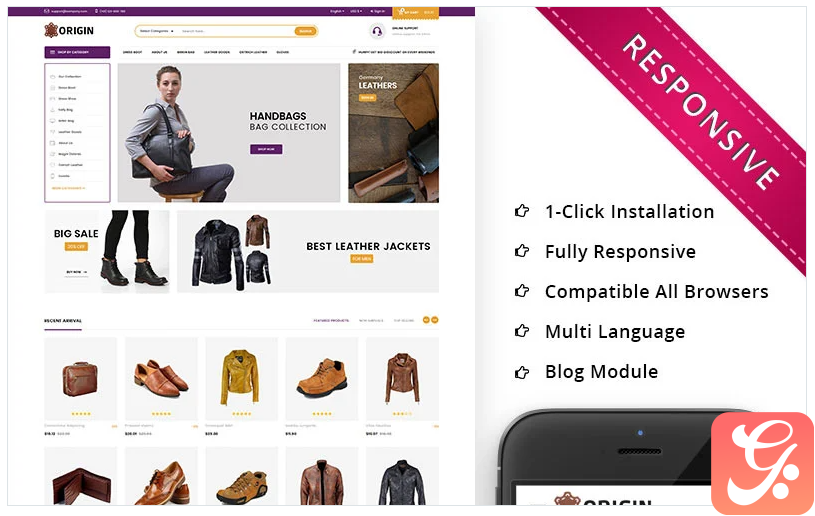This screenshot has width=815, height=516.
Task: Click Shop Now on Handbags banner
Action: pos(266,149)
